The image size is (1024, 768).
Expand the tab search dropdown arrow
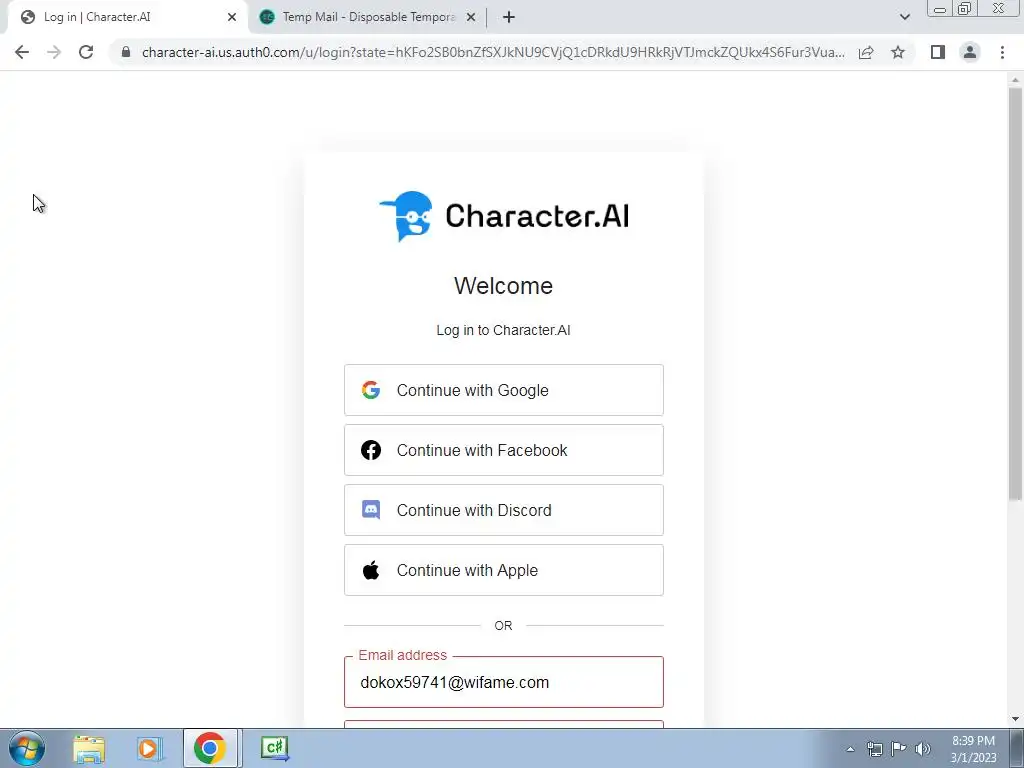[904, 17]
